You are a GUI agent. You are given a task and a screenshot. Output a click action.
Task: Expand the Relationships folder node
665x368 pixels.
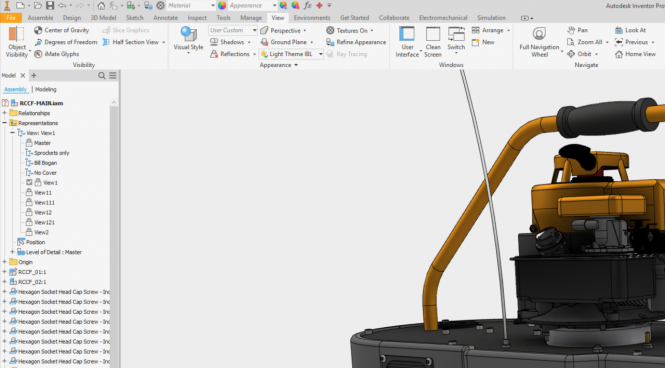pos(5,113)
